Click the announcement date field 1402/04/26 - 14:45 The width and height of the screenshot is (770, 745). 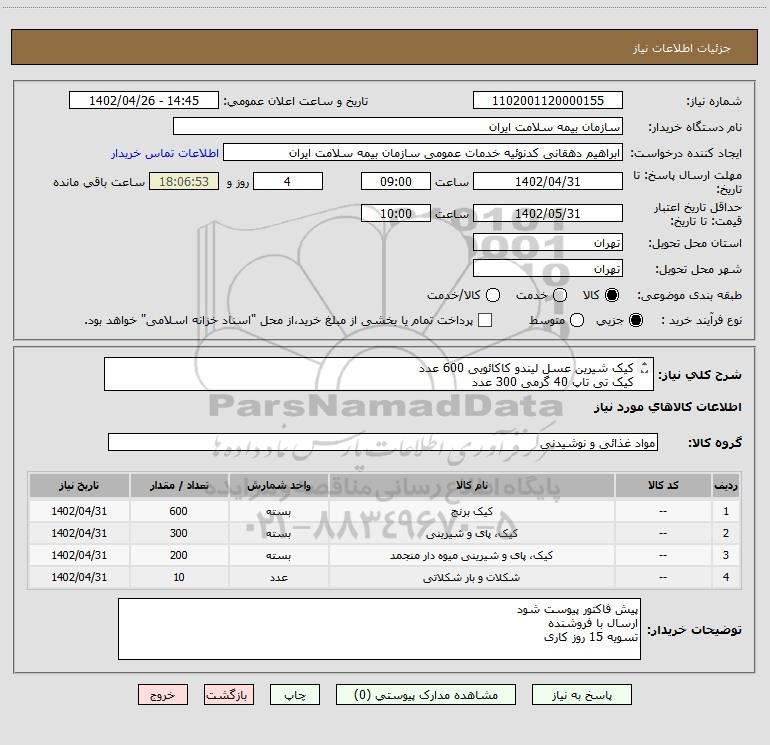coord(144,100)
